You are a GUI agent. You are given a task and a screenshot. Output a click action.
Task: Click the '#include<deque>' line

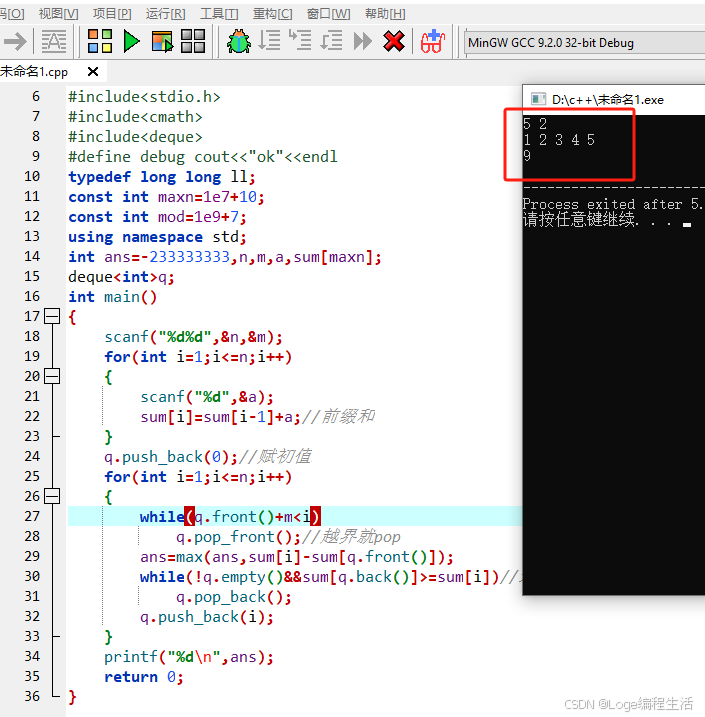pos(135,137)
